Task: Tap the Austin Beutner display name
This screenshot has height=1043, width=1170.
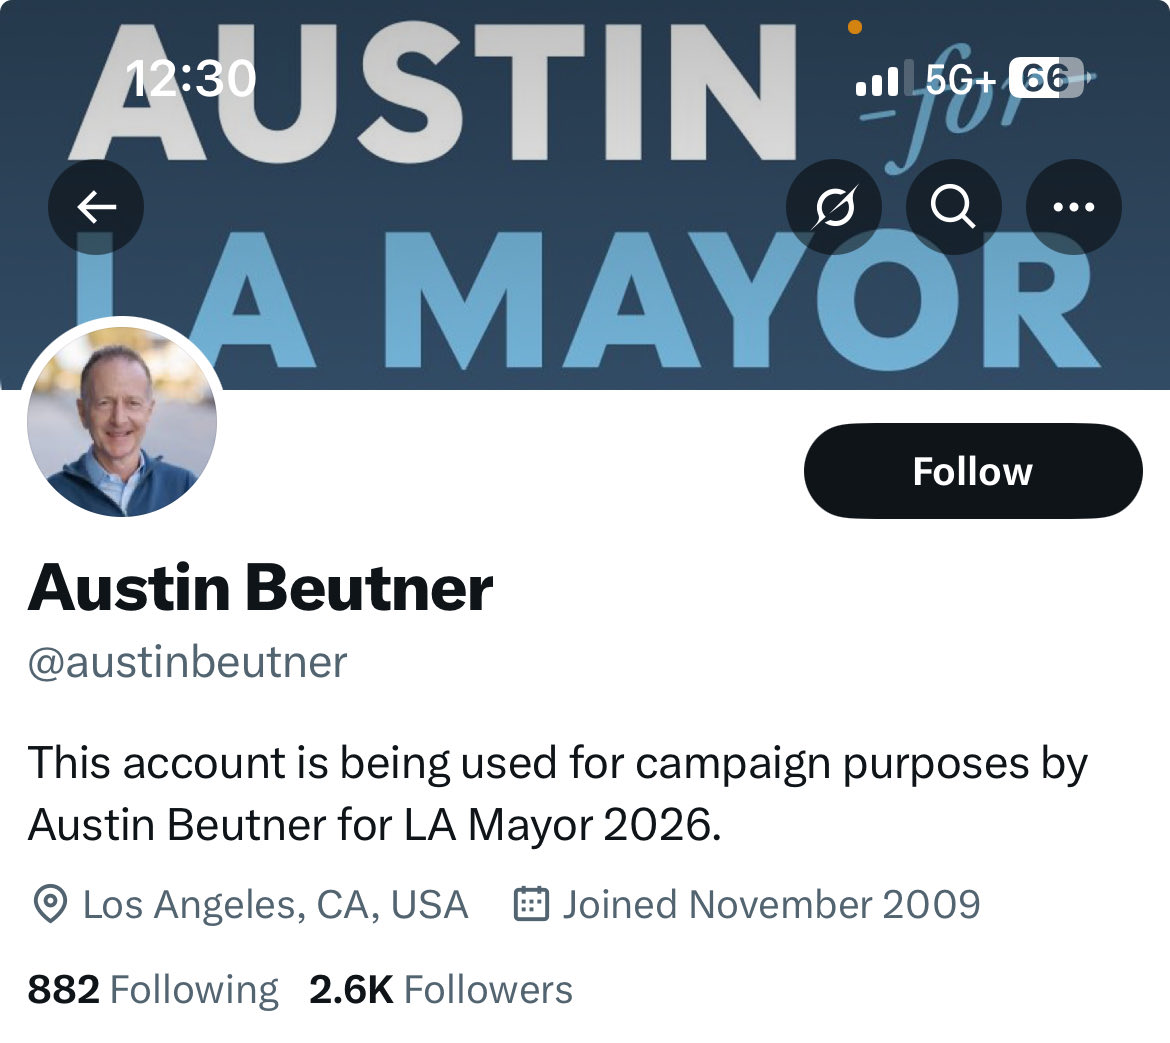Action: tap(260, 588)
